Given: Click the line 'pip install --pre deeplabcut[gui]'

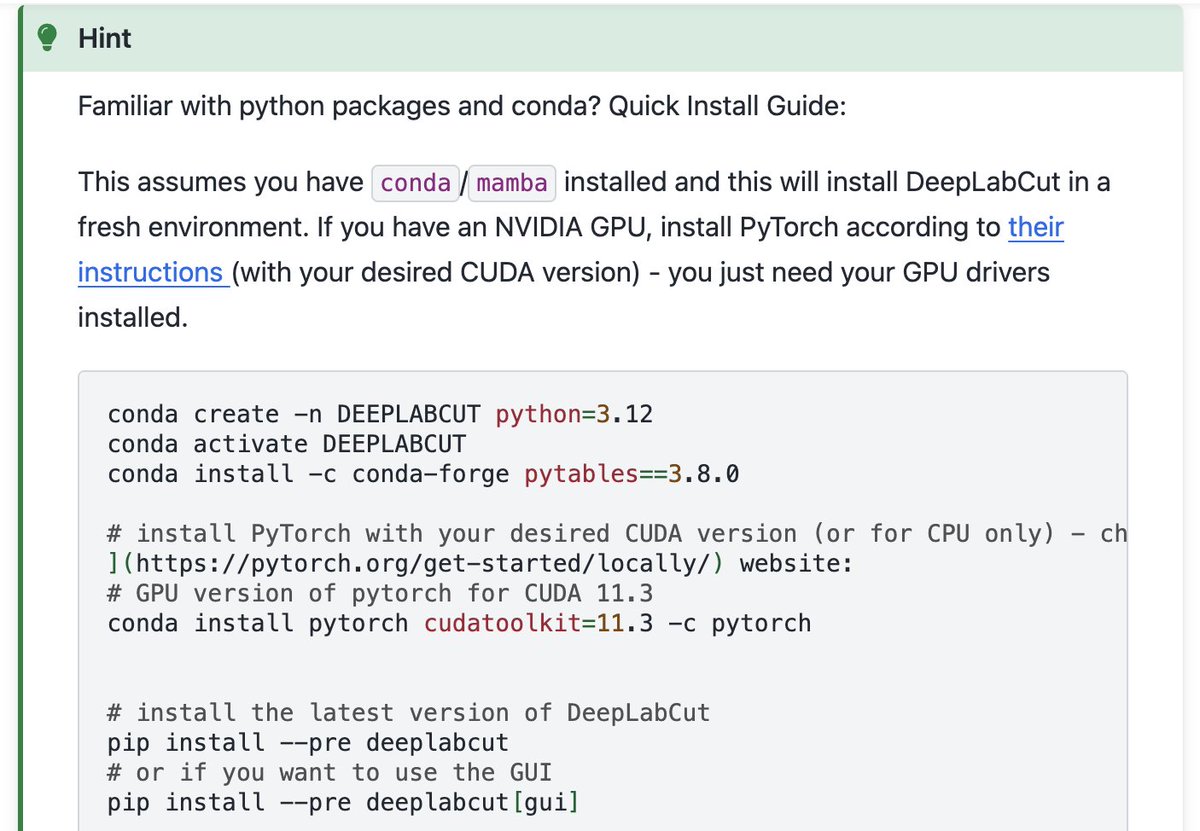Looking at the screenshot, I should pyautogui.click(x=344, y=803).
